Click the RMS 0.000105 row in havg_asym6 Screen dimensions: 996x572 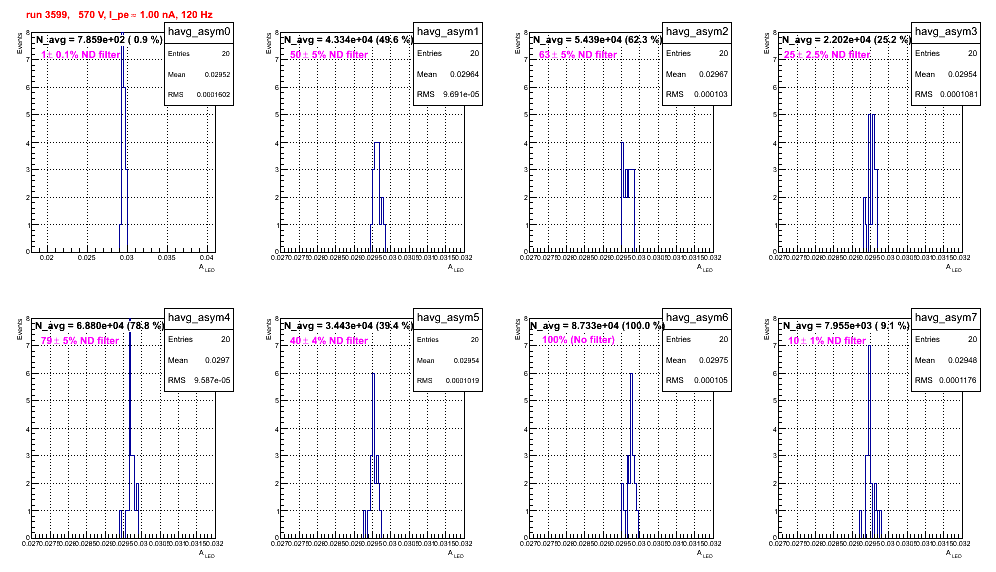click(697, 381)
